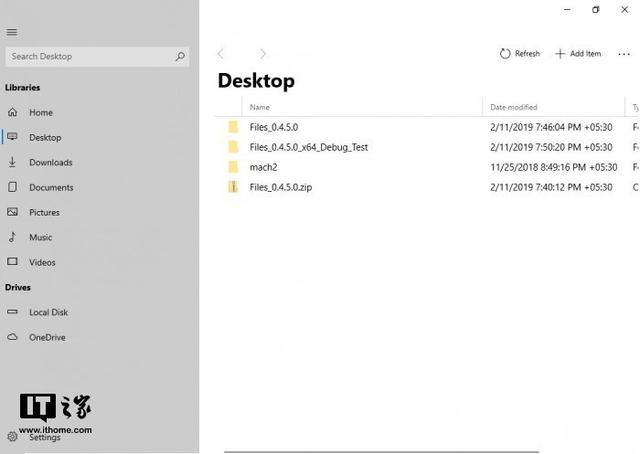Click the Downloads arrow icon
Screen dimensions: 640x454
pyautogui.click(x=12, y=162)
